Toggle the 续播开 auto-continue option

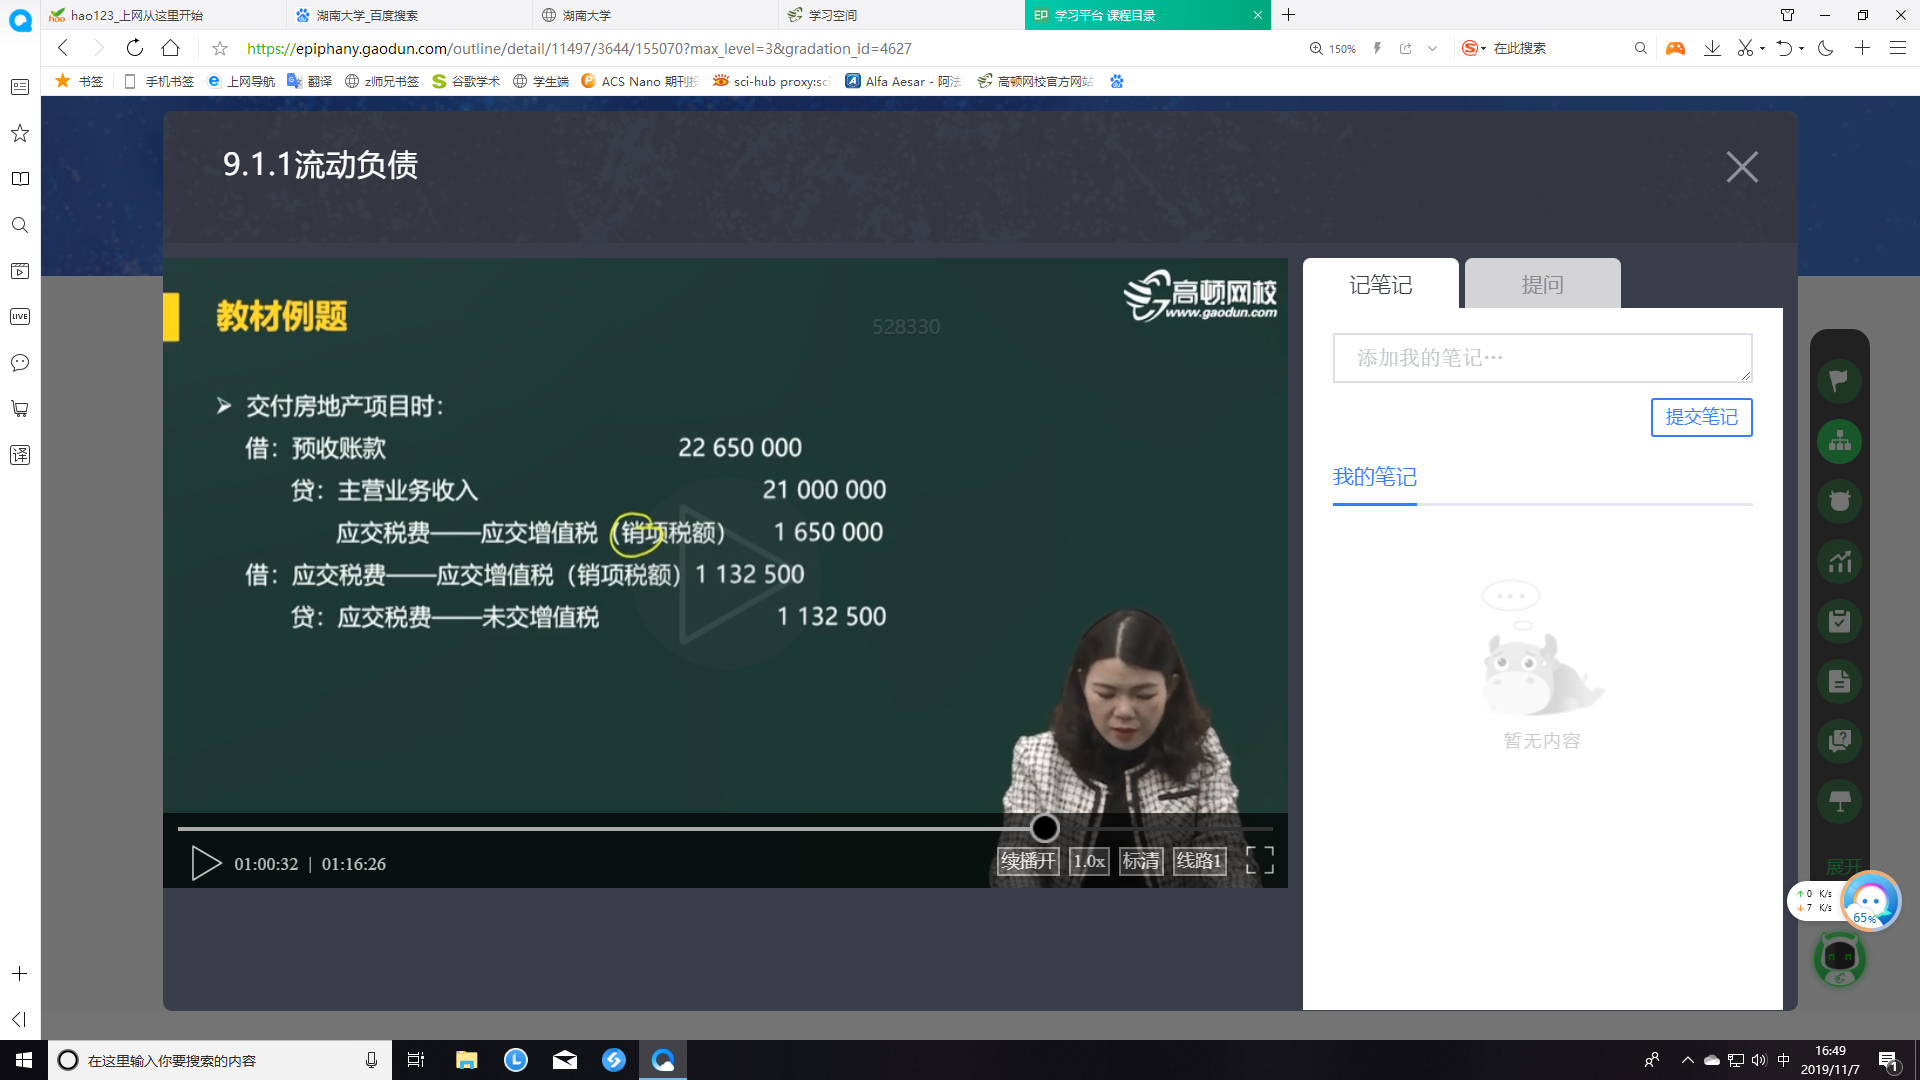[x=1027, y=861]
